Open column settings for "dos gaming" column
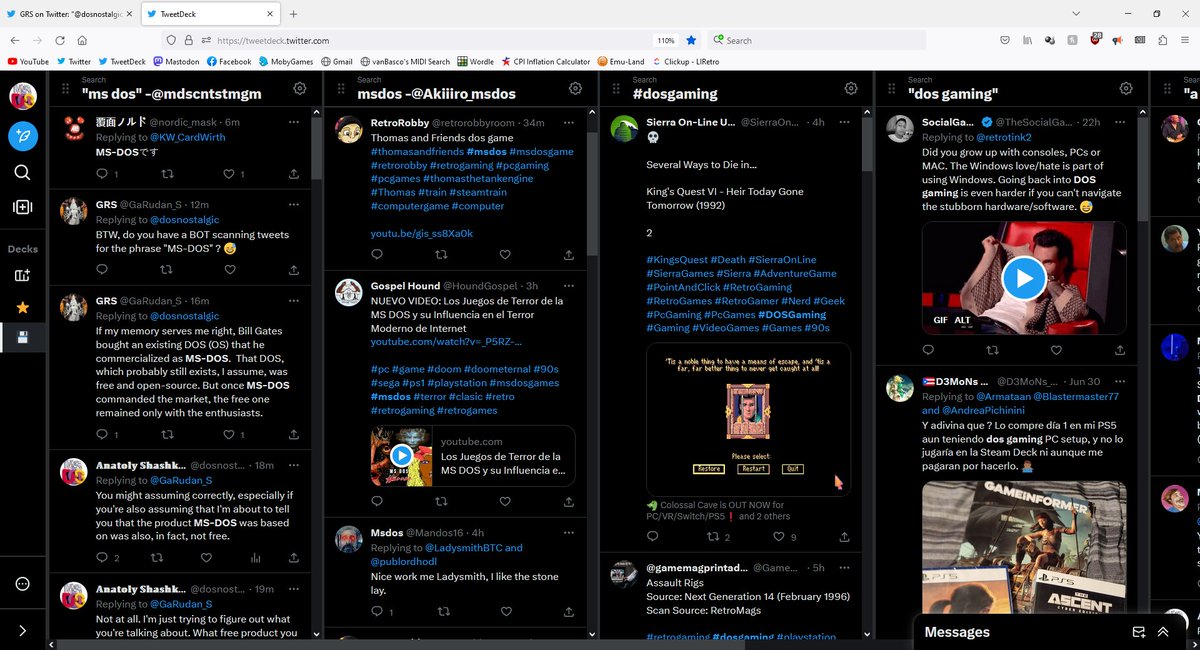This screenshot has width=1200, height=650. [1127, 88]
